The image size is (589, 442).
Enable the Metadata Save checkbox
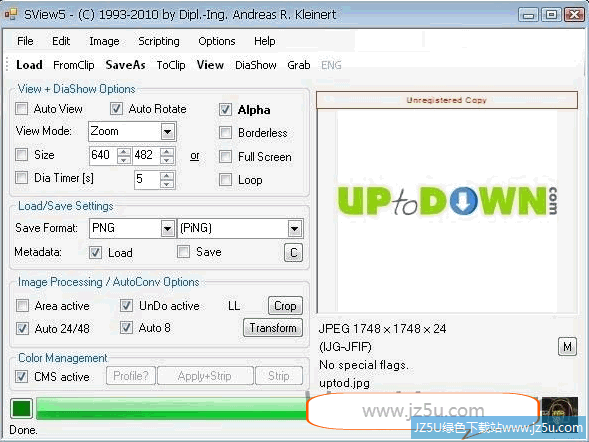[183, 252]
